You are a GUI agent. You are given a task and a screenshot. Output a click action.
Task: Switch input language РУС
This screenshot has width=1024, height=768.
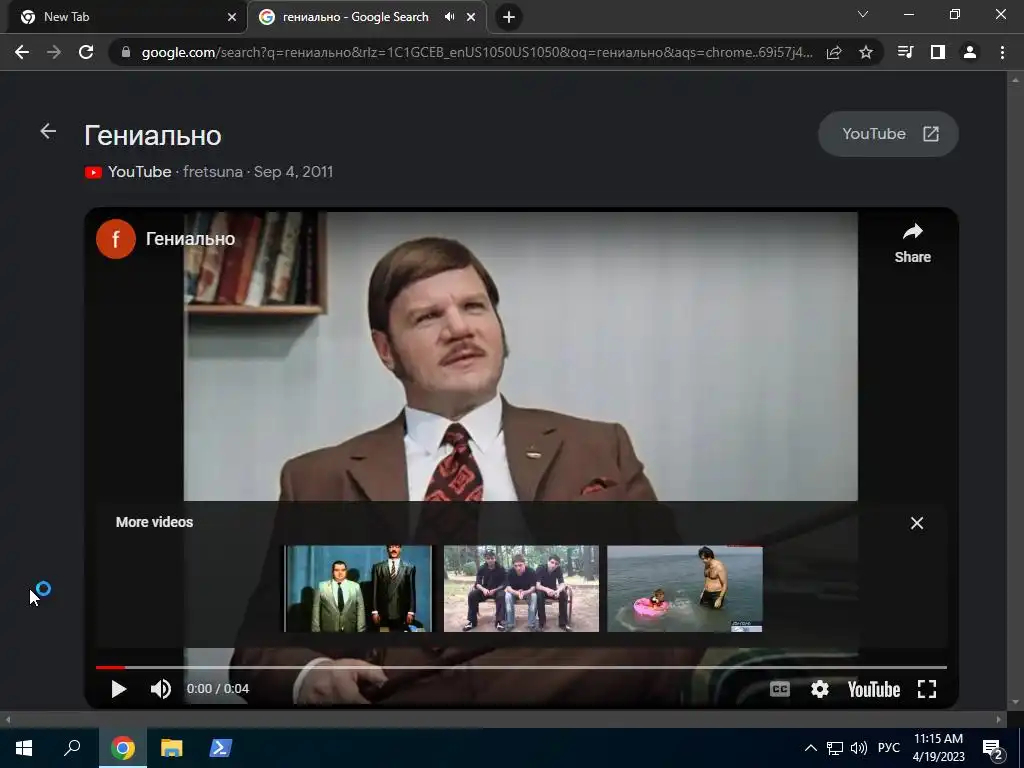pyautogui.click(x=888, y=748)
